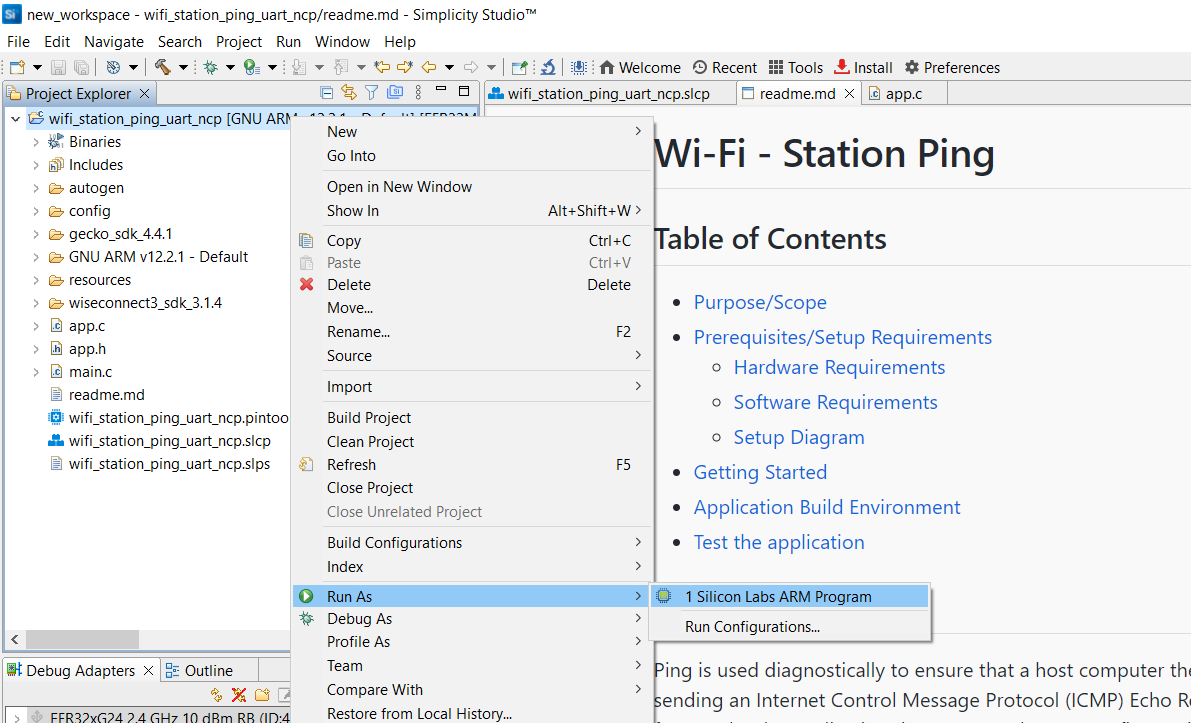Follow the Hardware Requirements link

[x=839, y=367]
